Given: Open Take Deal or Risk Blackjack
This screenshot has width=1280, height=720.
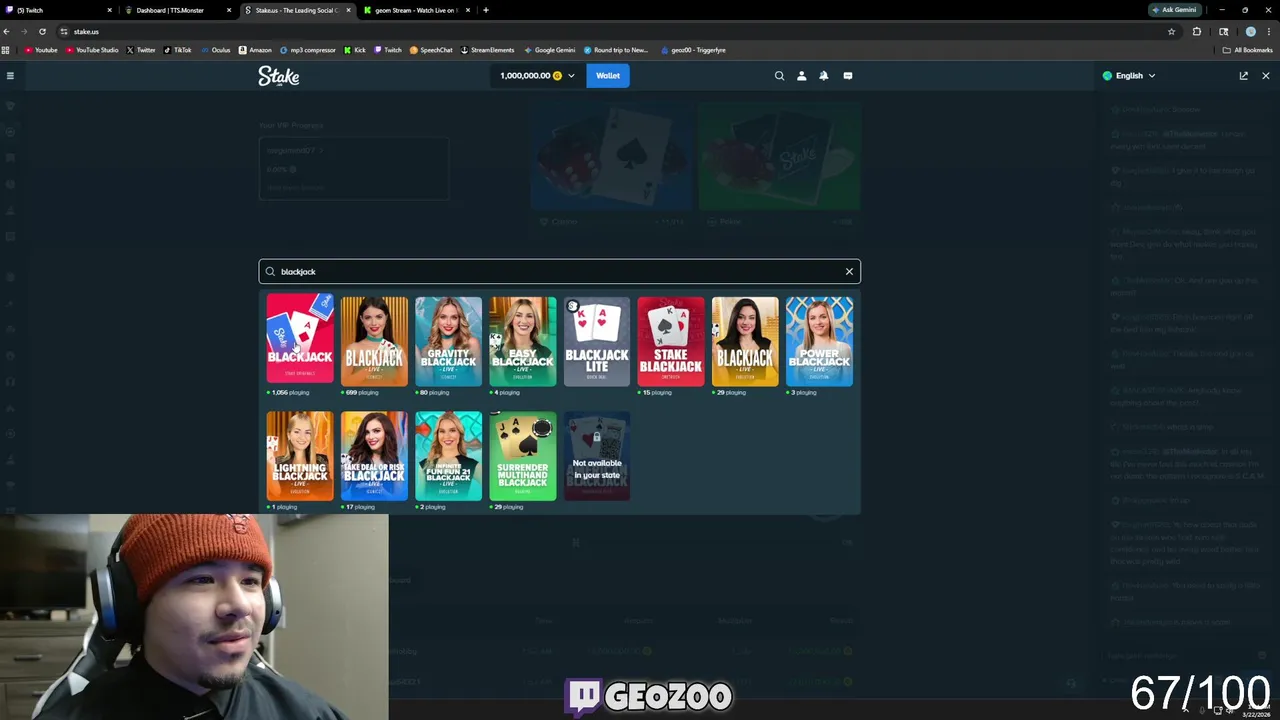Looking at the screenshot, I should pyautogui.click(x=374, y=455).
